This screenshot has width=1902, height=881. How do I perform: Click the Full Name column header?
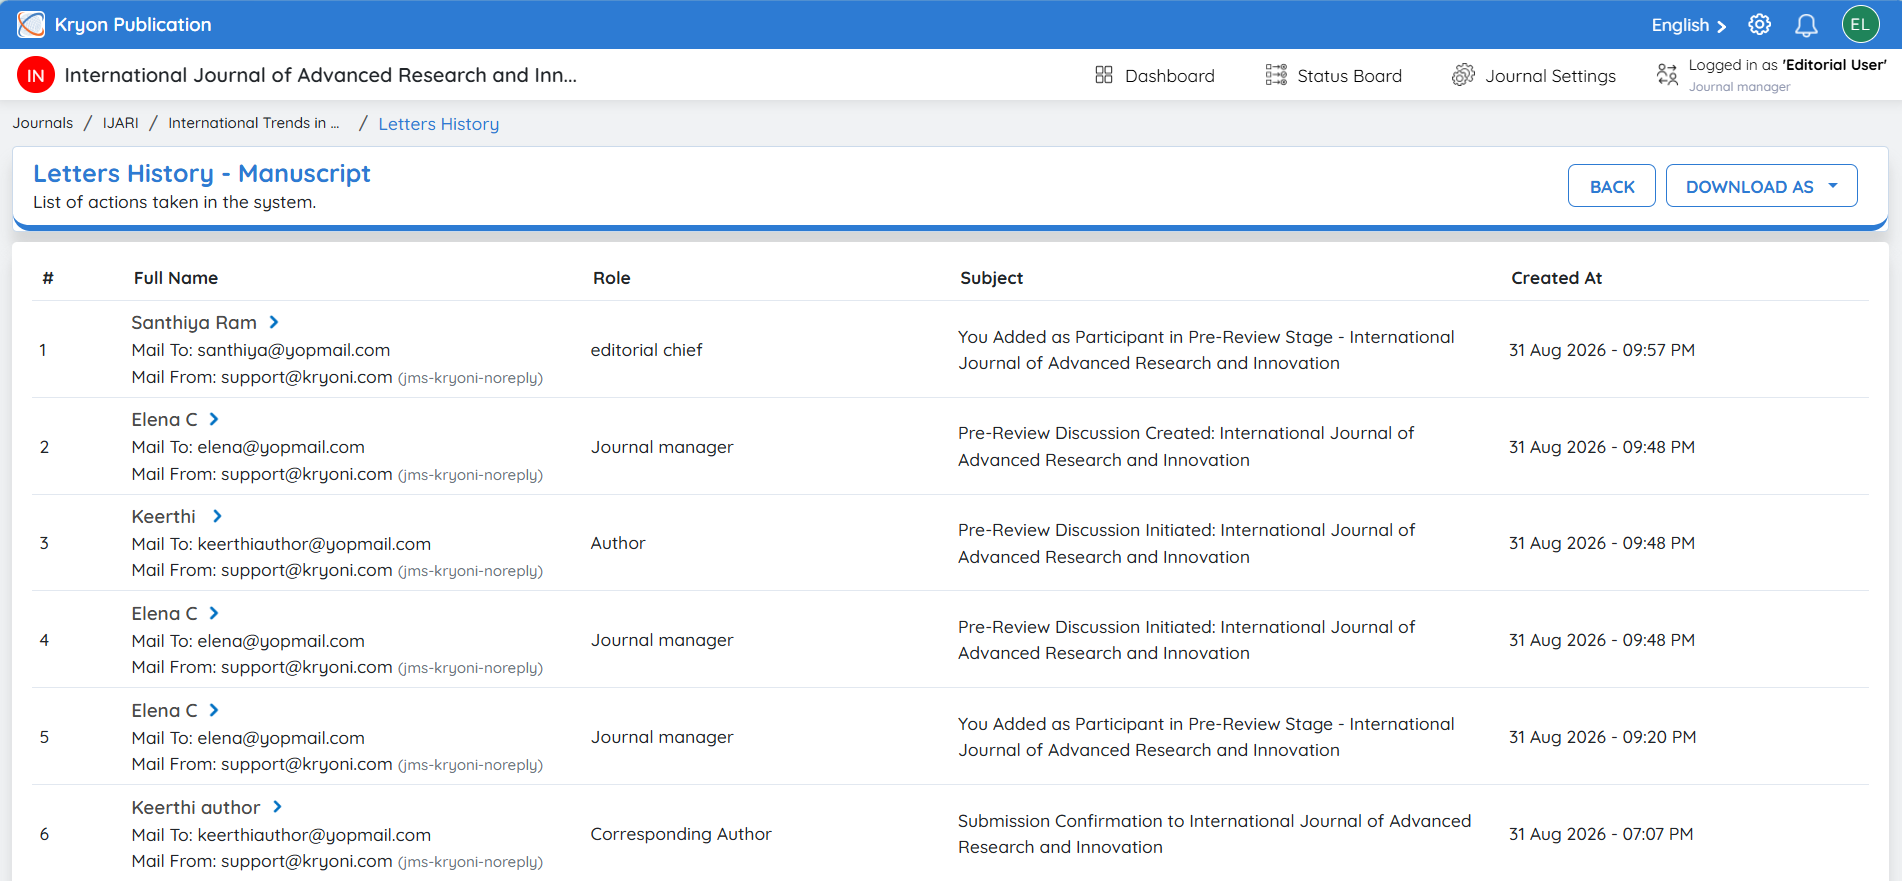176,278
